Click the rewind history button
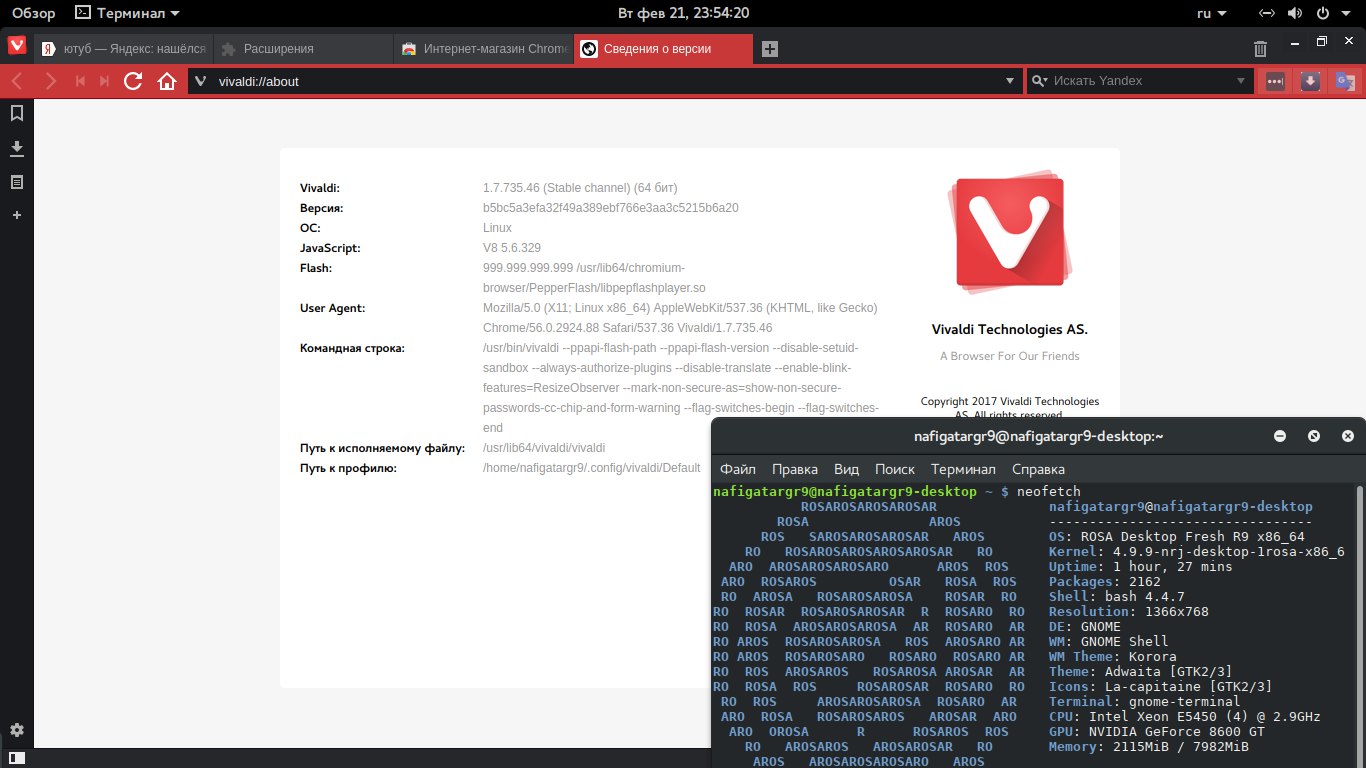The image size is (1366, 768). click(80, 81)
